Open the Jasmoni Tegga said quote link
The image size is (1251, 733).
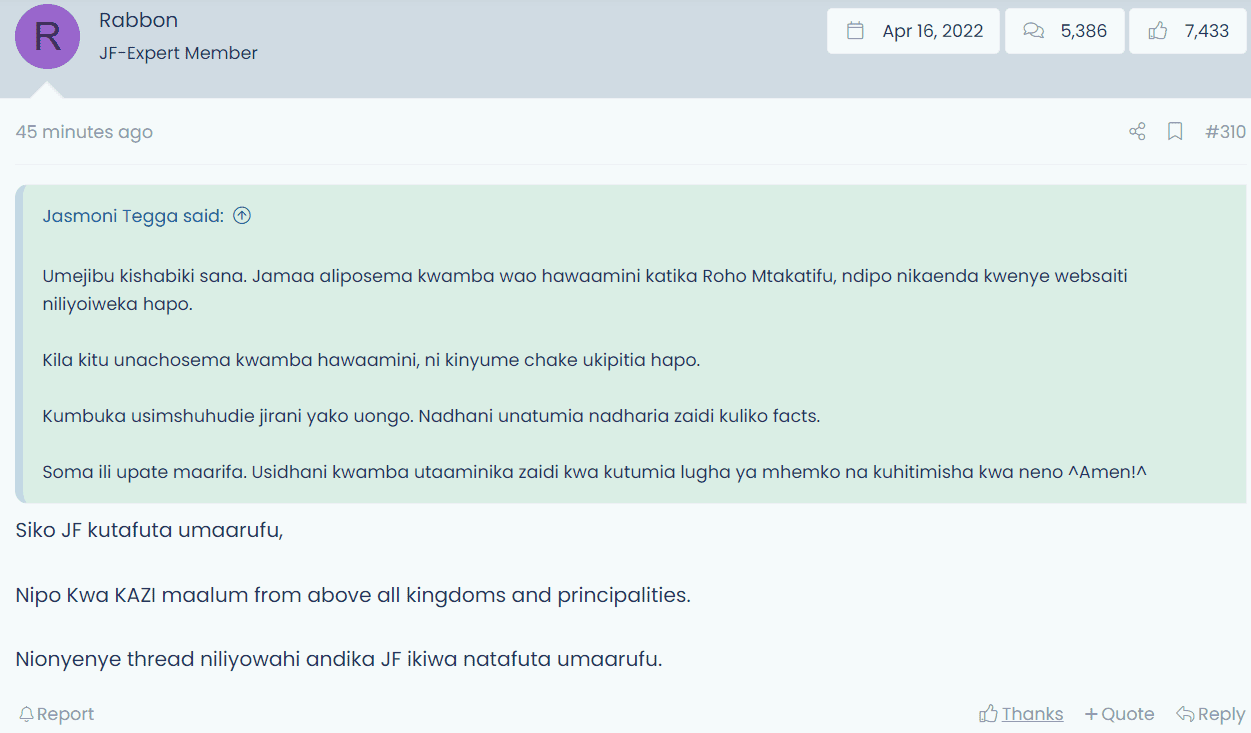133,216
